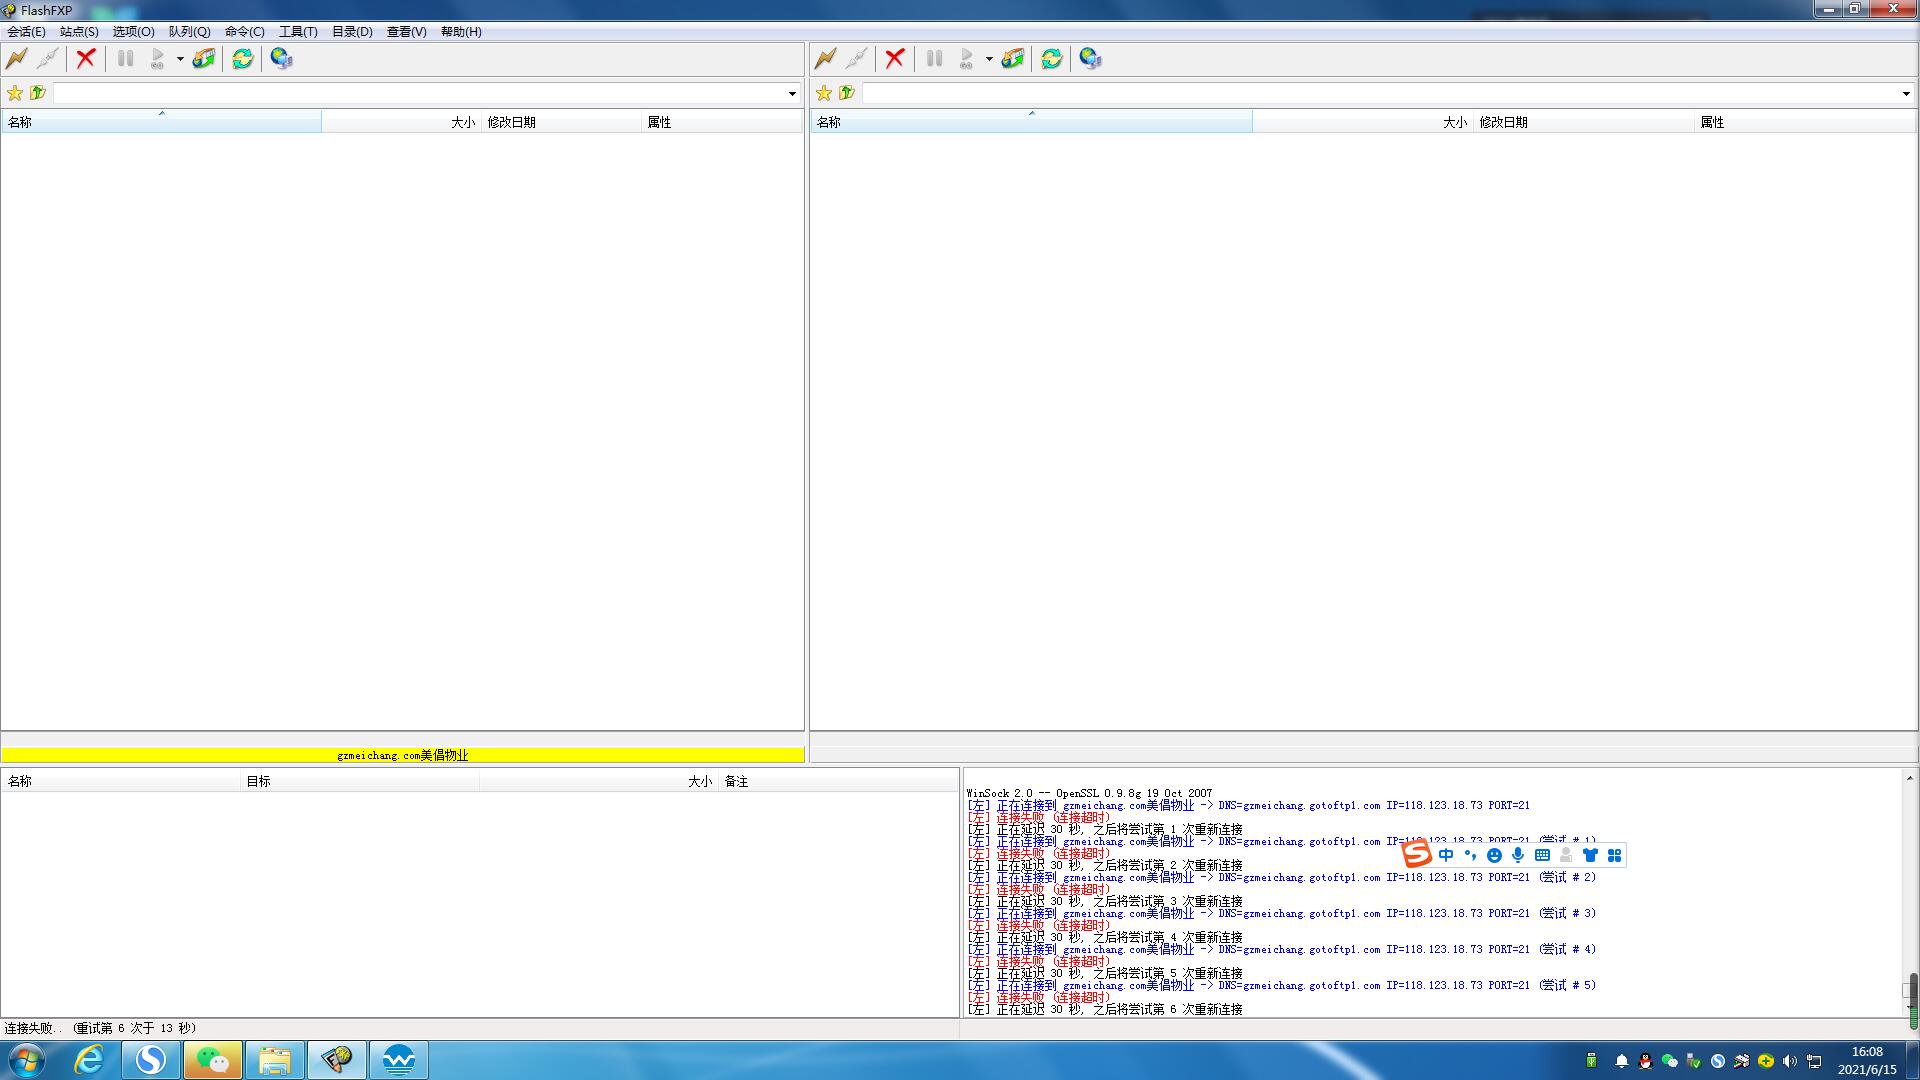1920x1080 pixels.
Task: Toggle Sogou input Chinese/English mode
Action: pyautogui.click(x=1446, y=855)
